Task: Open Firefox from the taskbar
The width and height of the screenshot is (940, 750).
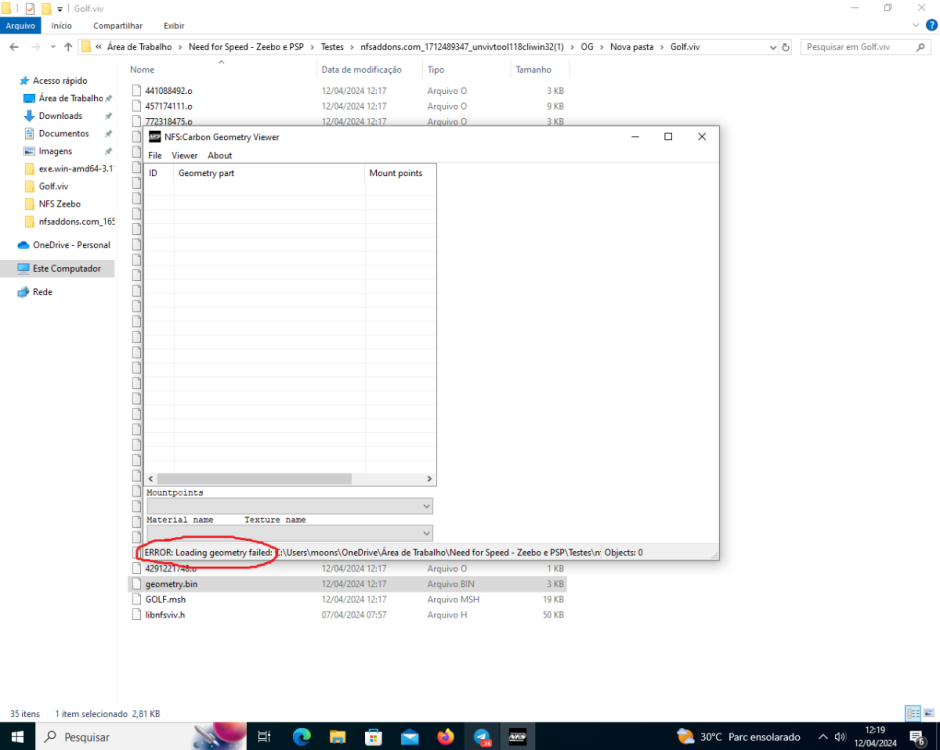Action: pyautogui.click(x=445, y=737)
